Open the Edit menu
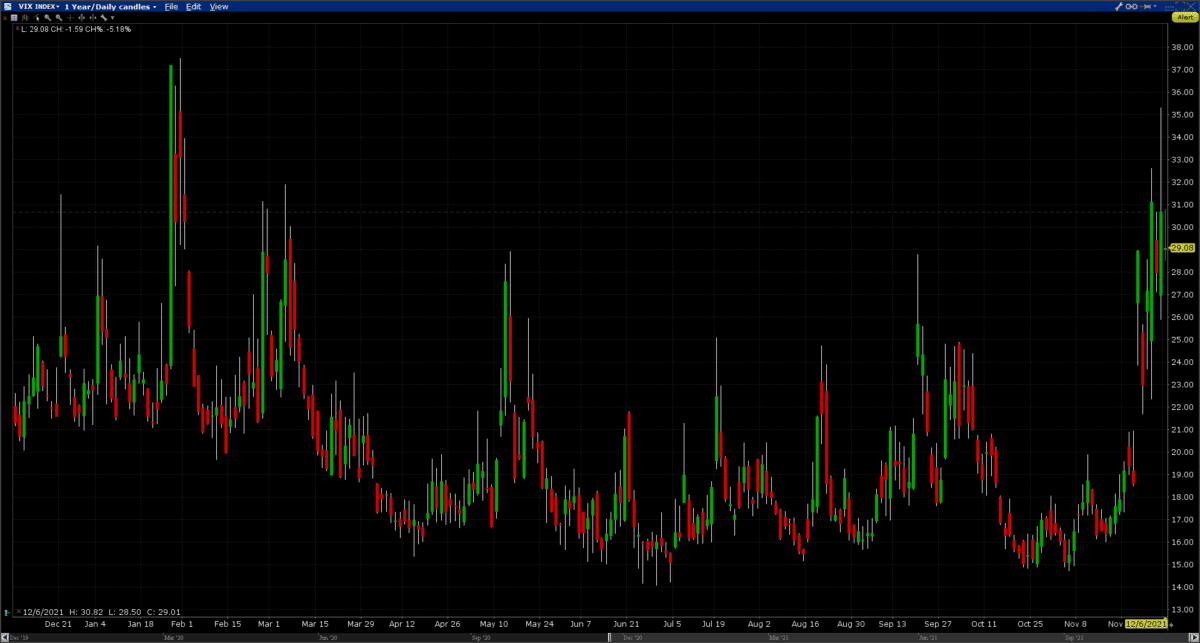This screenshot has width=1200, height=643. [x=193, y=7]
